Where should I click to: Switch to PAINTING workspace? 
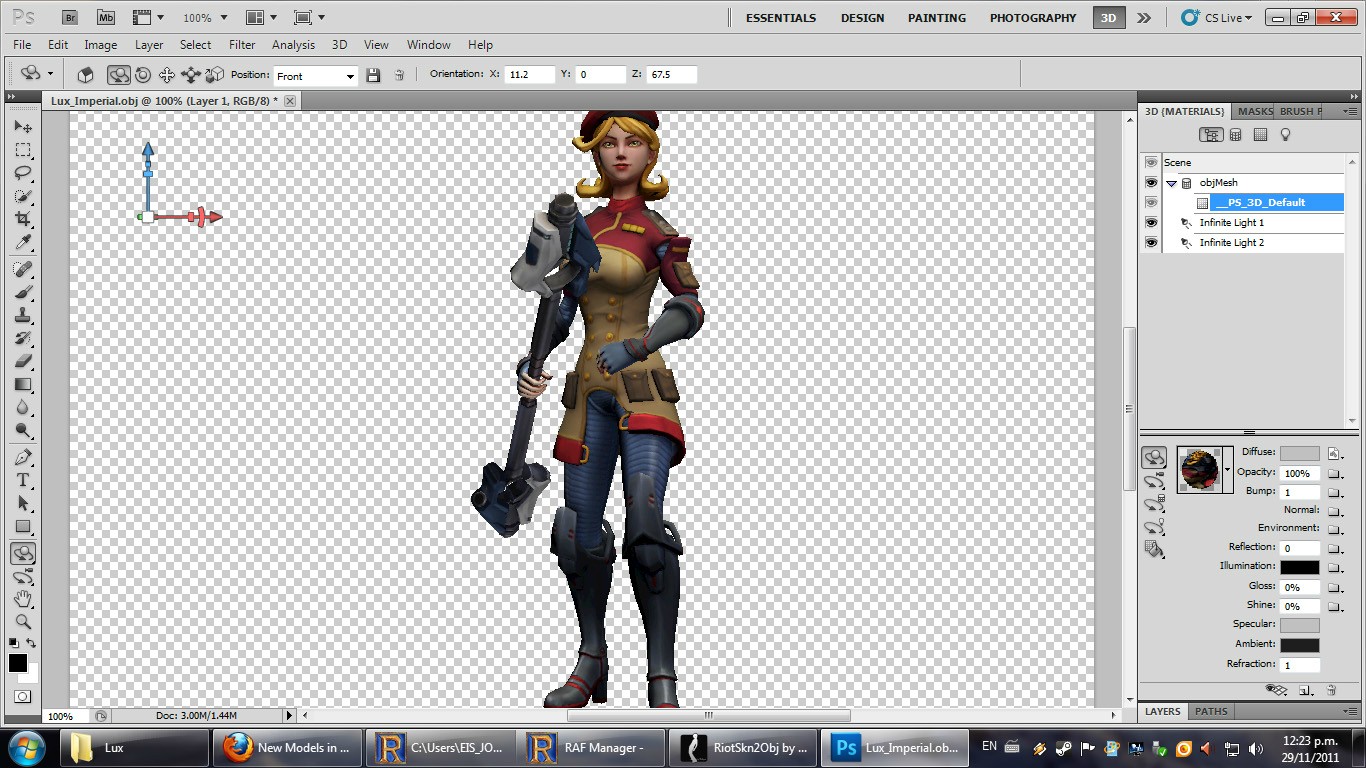pyautogui.click(x=936, y=18)
